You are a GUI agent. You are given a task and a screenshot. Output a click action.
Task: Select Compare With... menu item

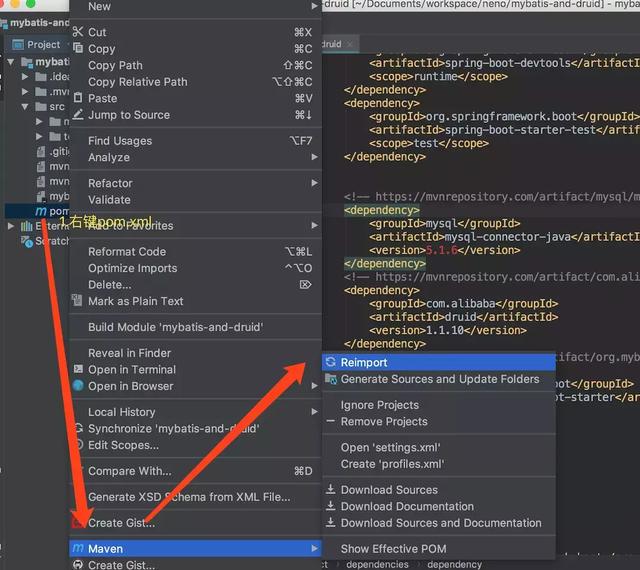196,471
